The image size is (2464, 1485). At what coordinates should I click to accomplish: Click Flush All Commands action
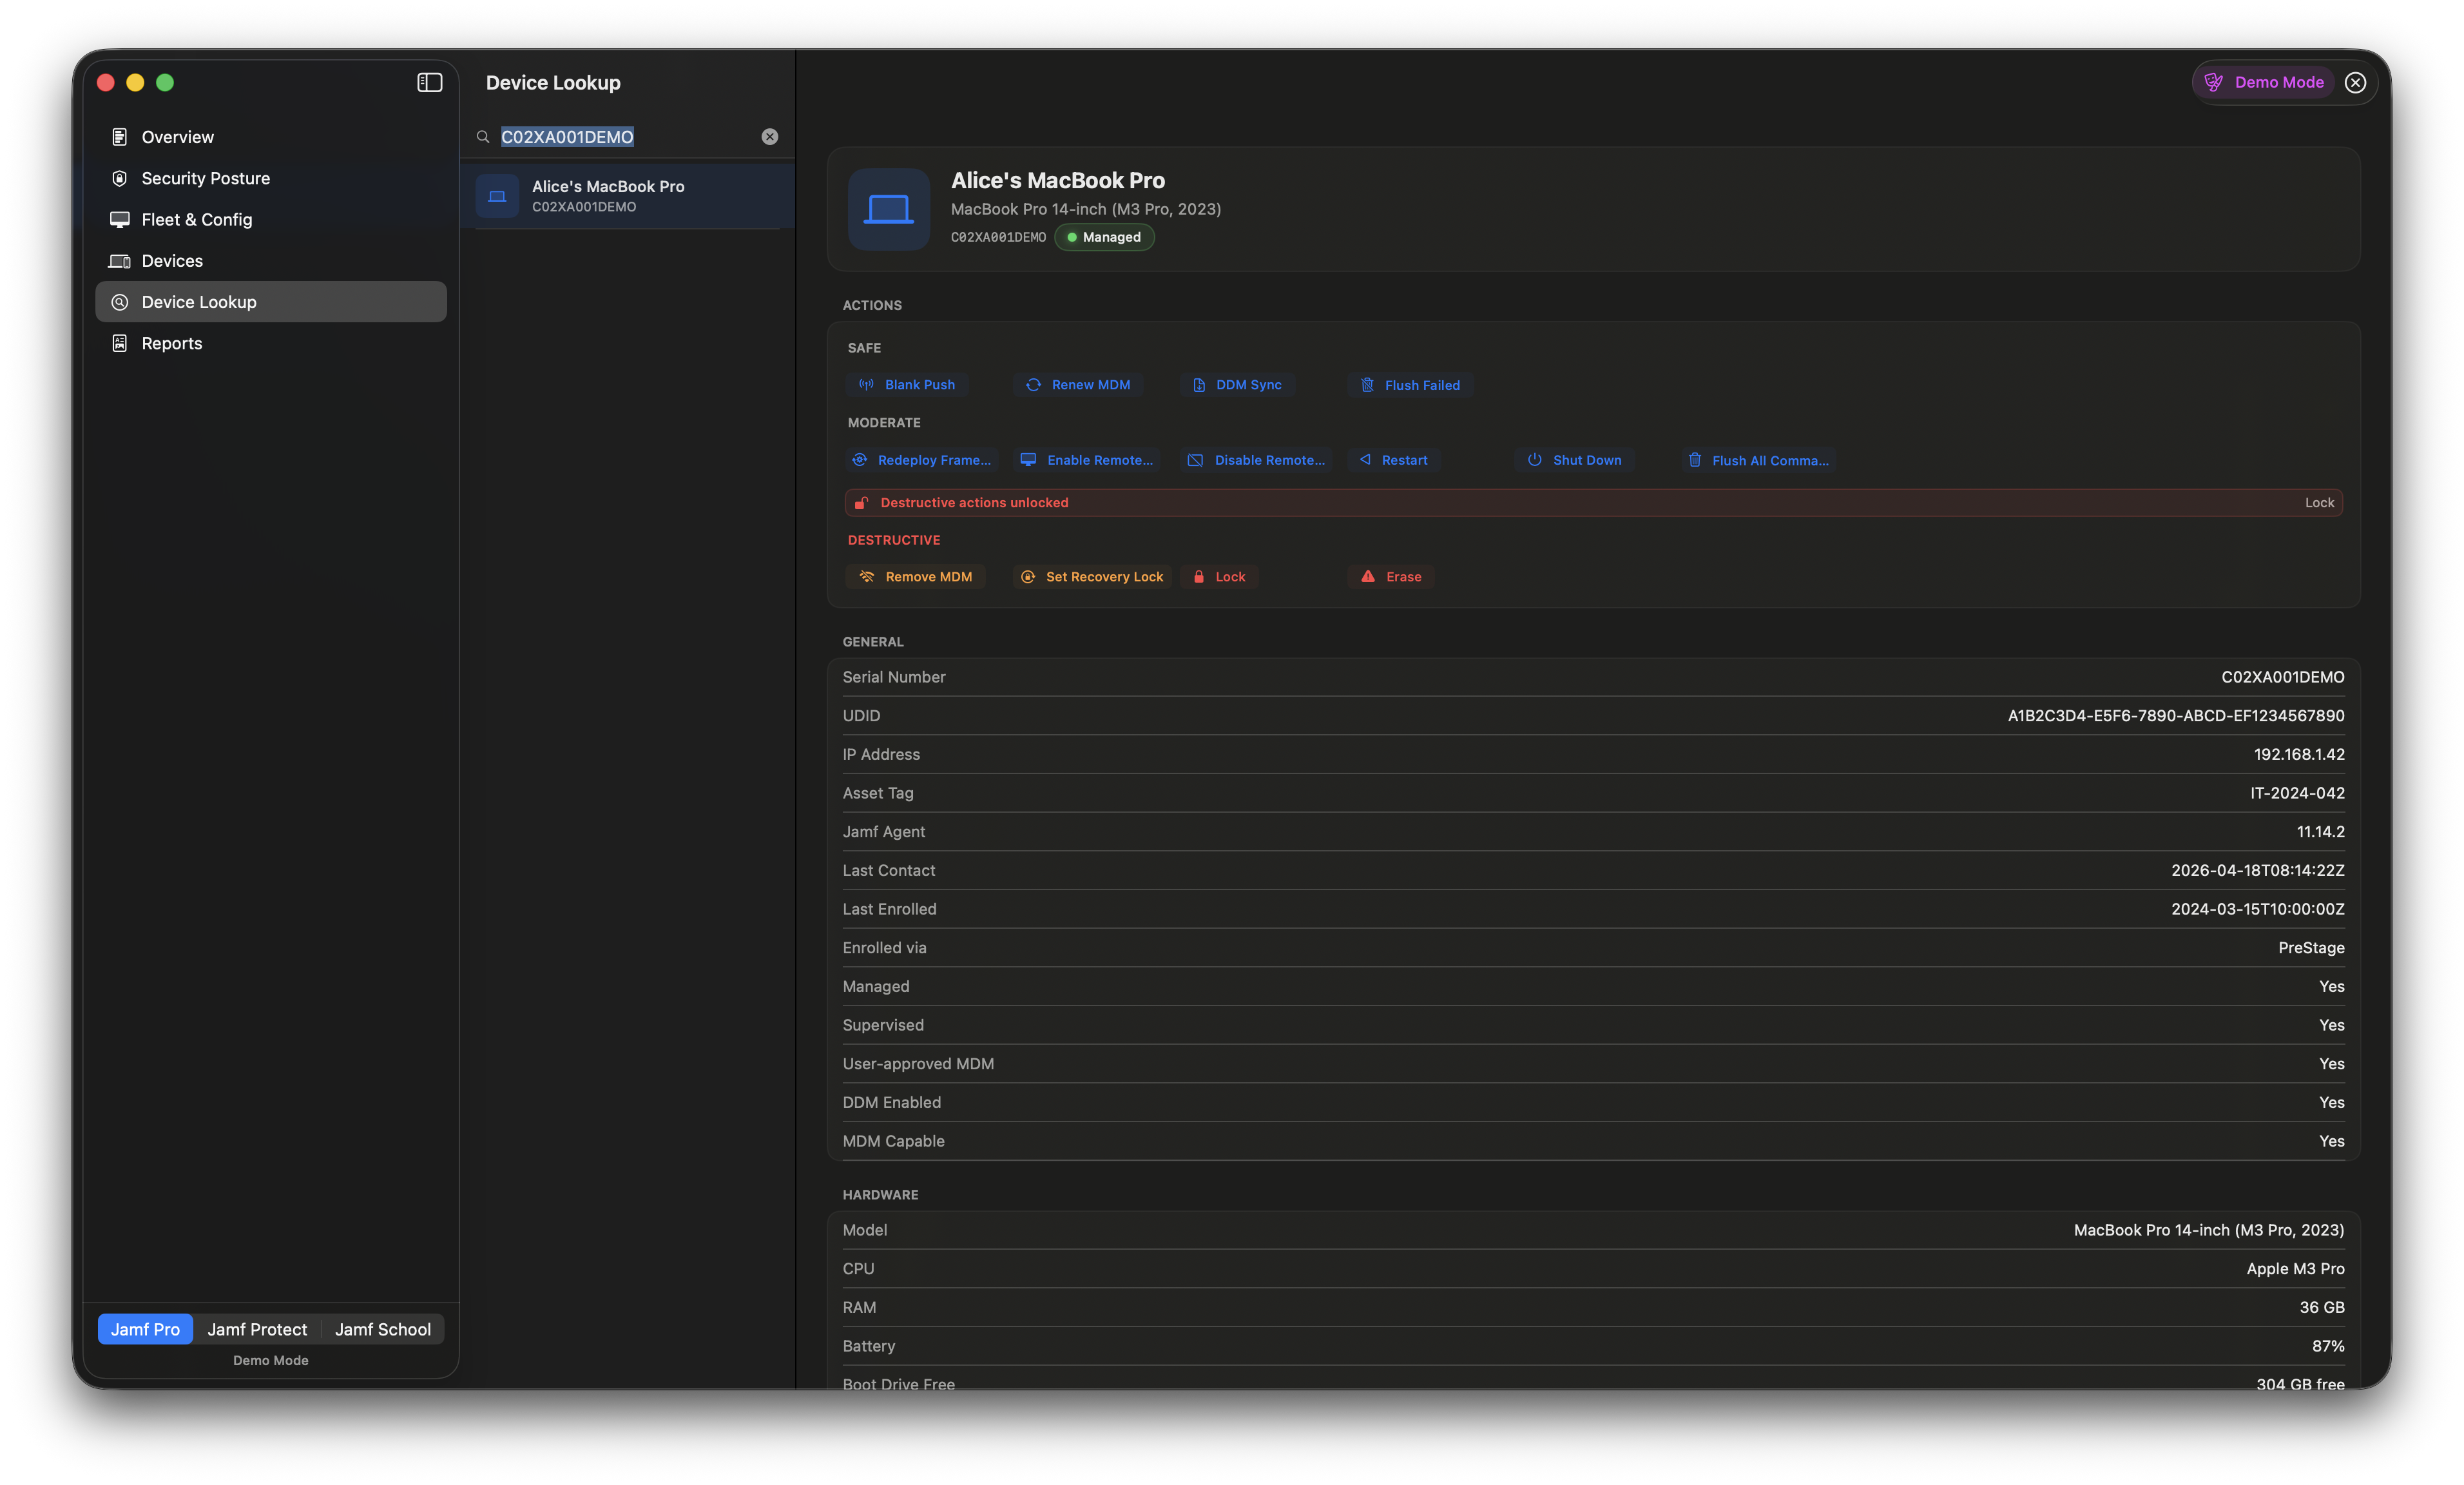click(x=1758, y=460)
